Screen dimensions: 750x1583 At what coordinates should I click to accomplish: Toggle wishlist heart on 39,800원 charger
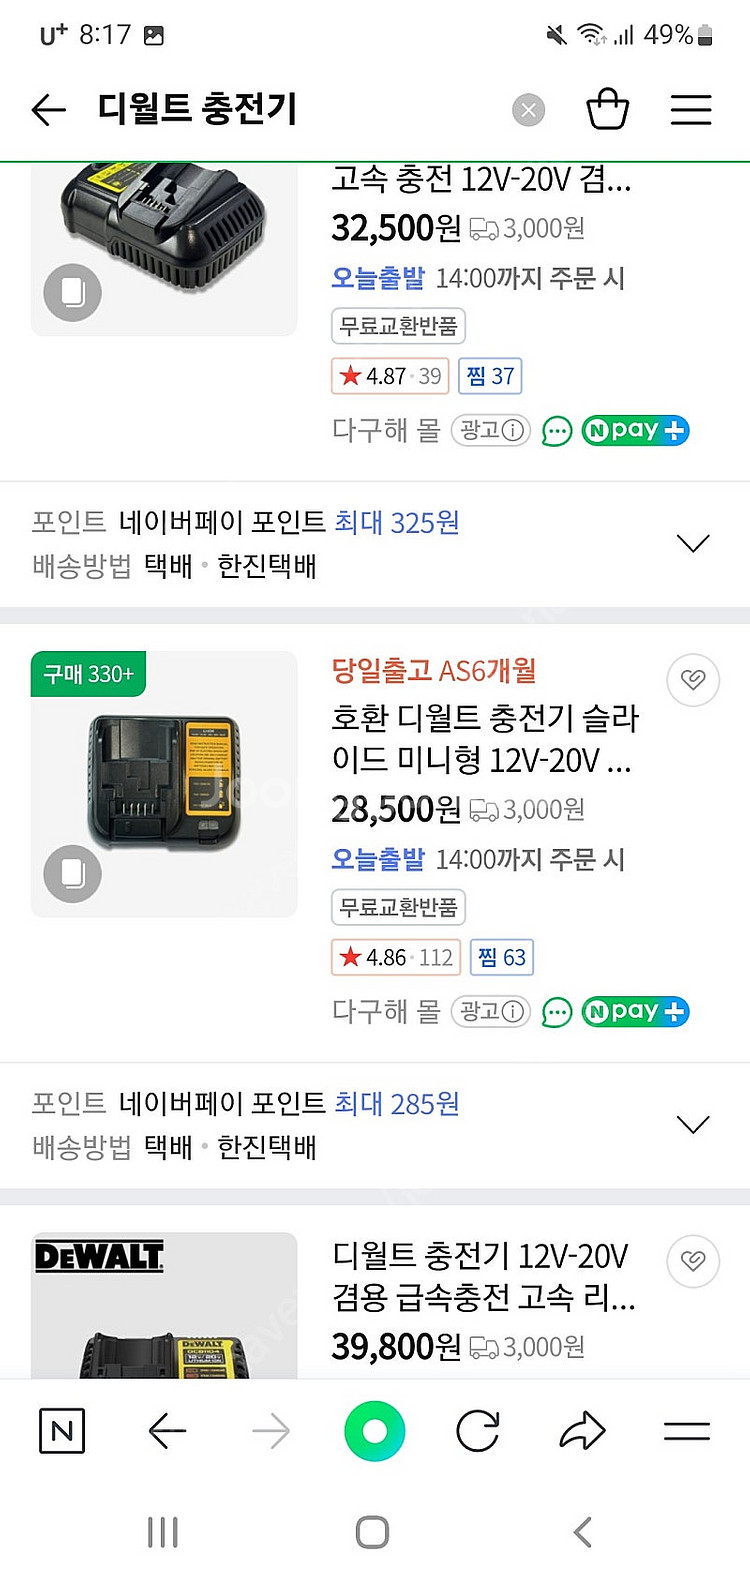pos(693,1260)
